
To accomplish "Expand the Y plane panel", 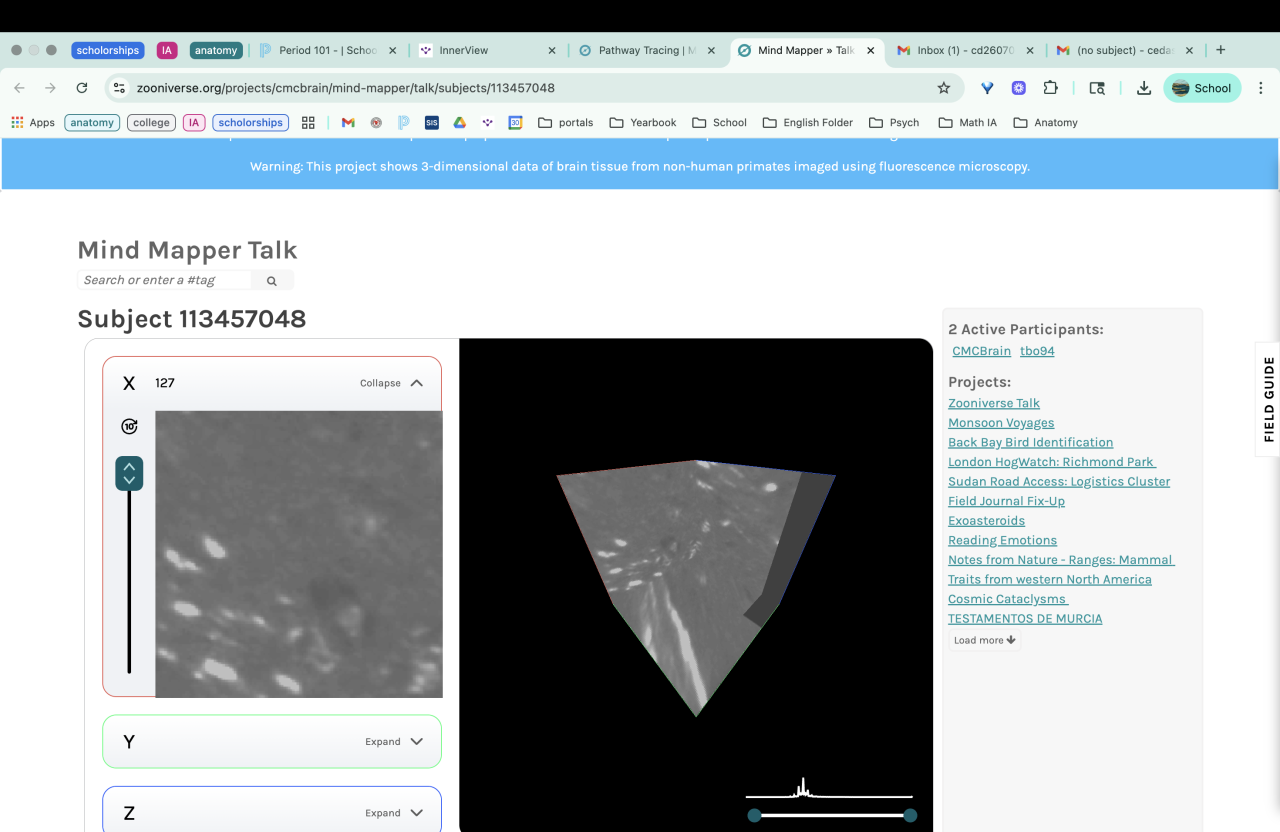I will tap(394, 742).
